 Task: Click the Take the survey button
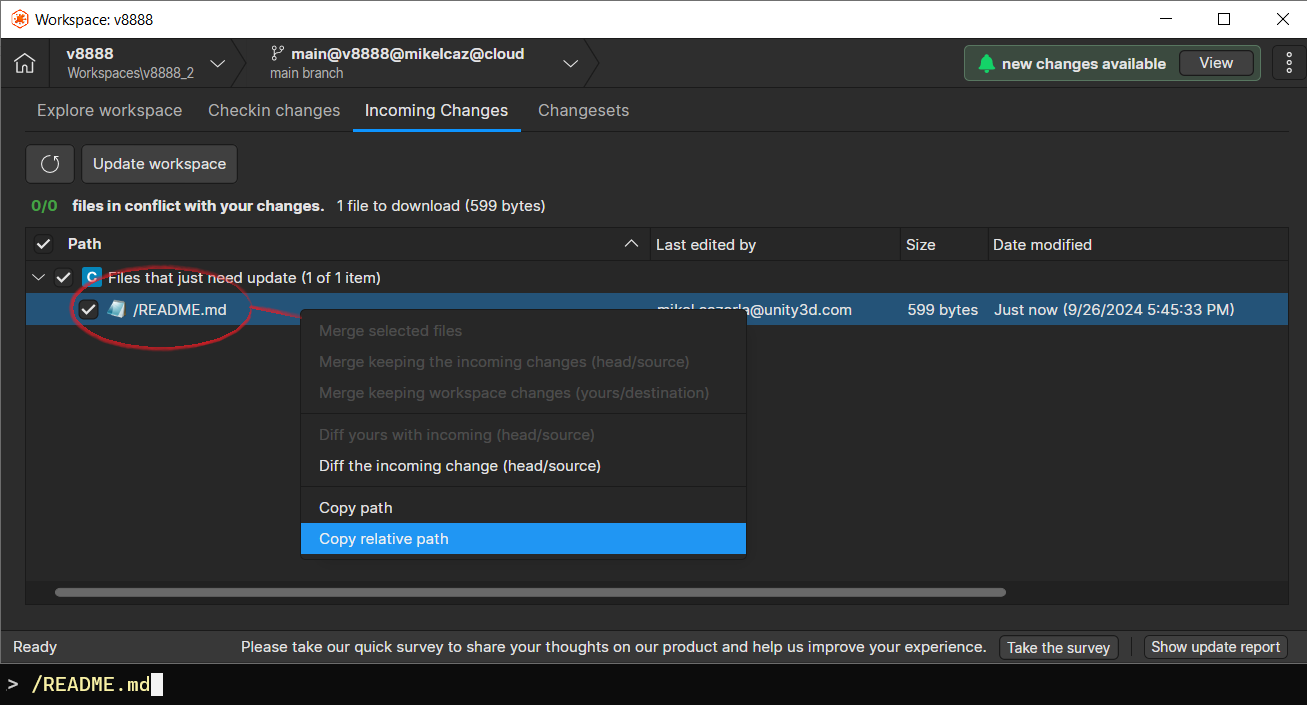click(1058, 647)
